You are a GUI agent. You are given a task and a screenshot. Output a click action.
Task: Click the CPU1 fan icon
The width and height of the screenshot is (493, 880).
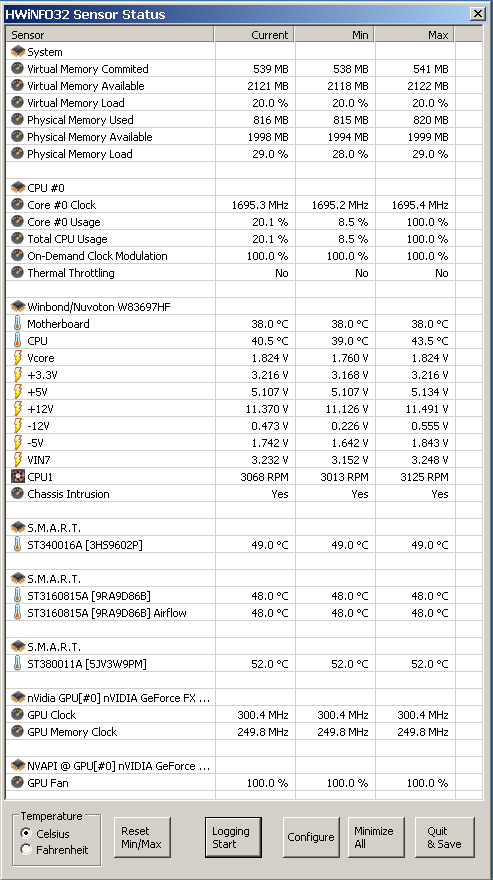pos(17,477)
